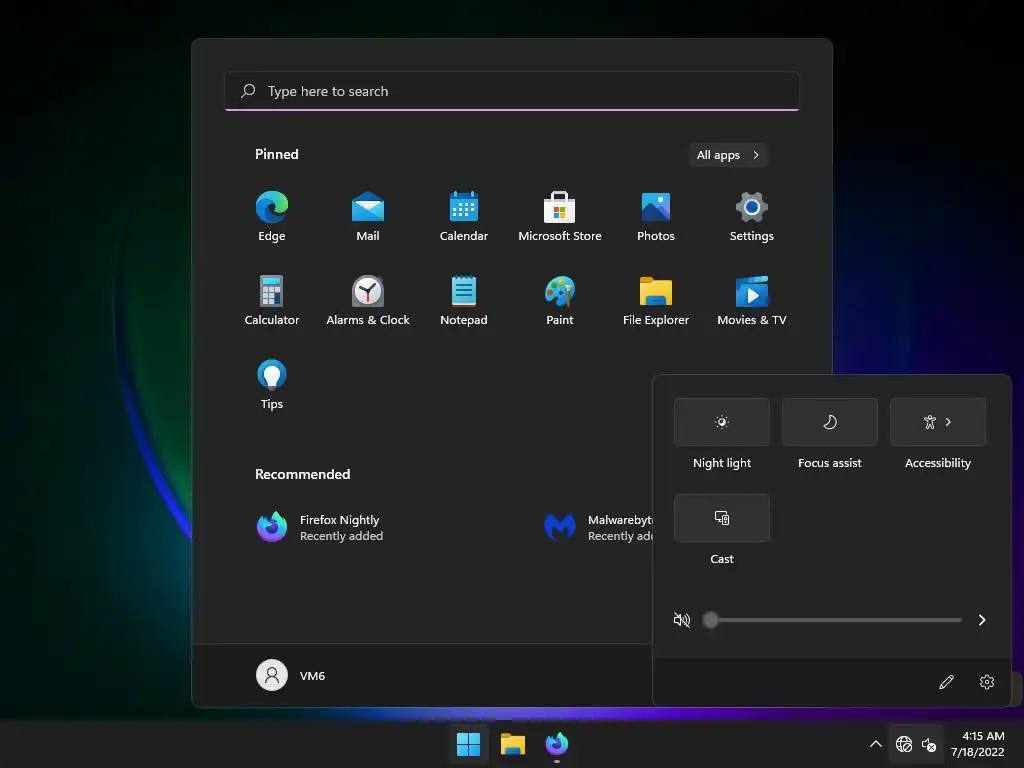This screenshot has height=768, width=1024.
Task: Show hidden icons in system tray
Action: click(x=876, y=744)
